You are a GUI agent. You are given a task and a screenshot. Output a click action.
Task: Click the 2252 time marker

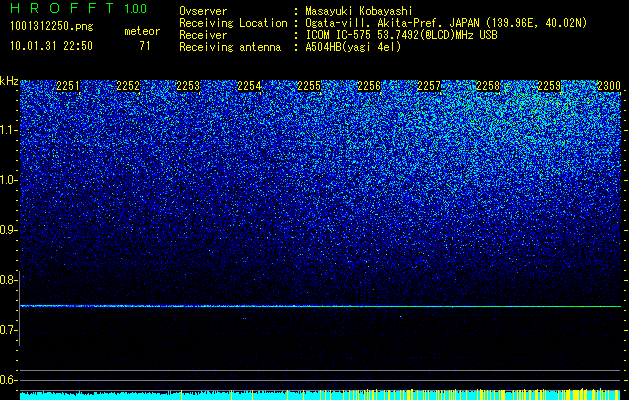click(128, 86)
